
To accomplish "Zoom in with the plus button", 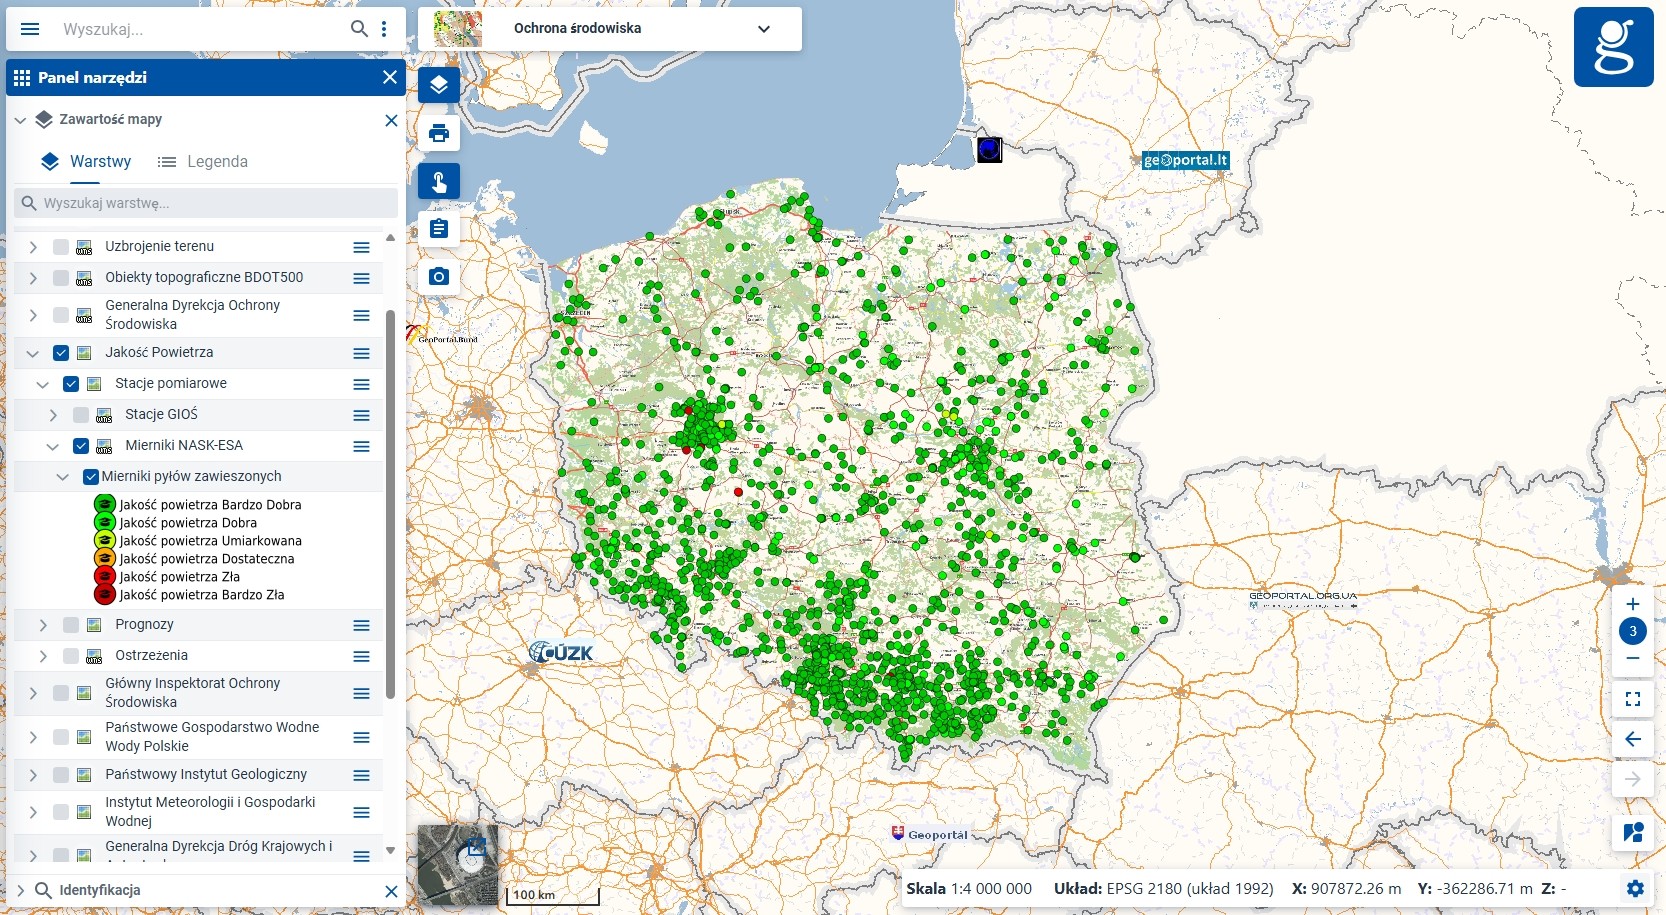I will point(1633,604).
